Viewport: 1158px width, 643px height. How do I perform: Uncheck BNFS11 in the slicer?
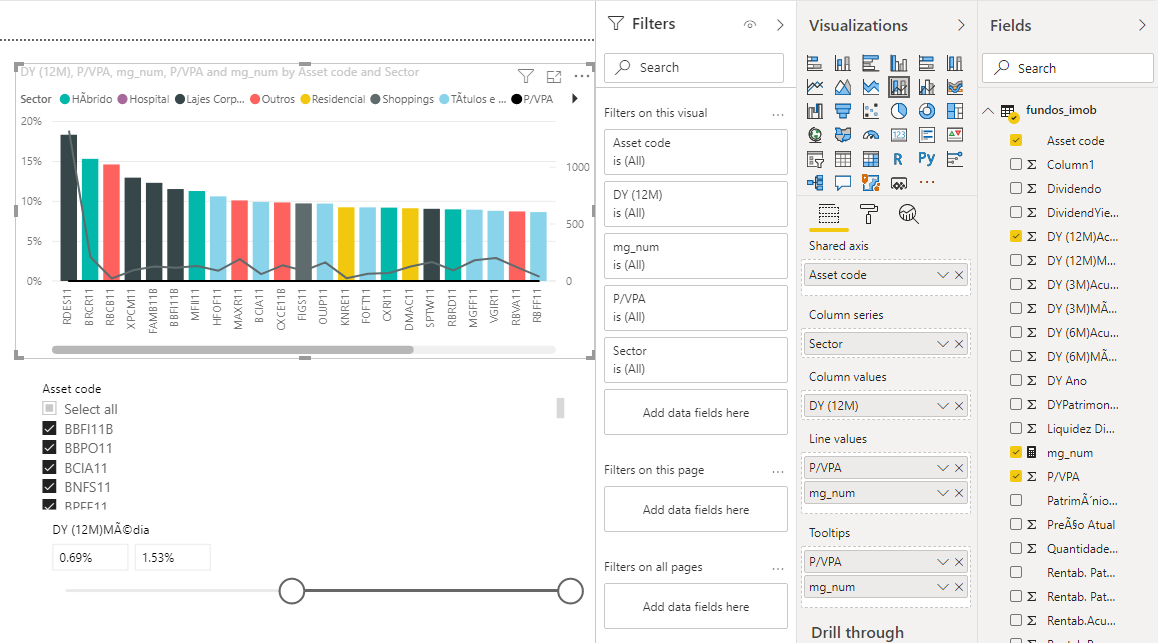49,486
